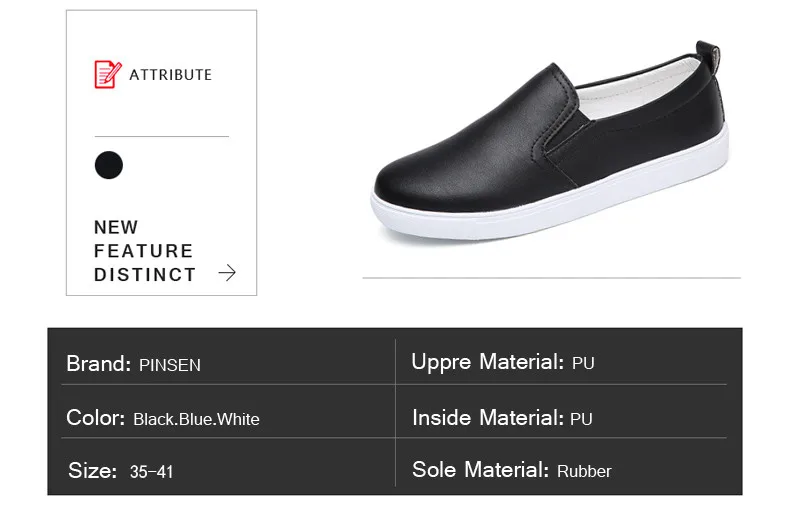790x527 pixels.
Task: Click the horizontal line under the shoe
Action: pyautogui.click(x=551, y=277)
